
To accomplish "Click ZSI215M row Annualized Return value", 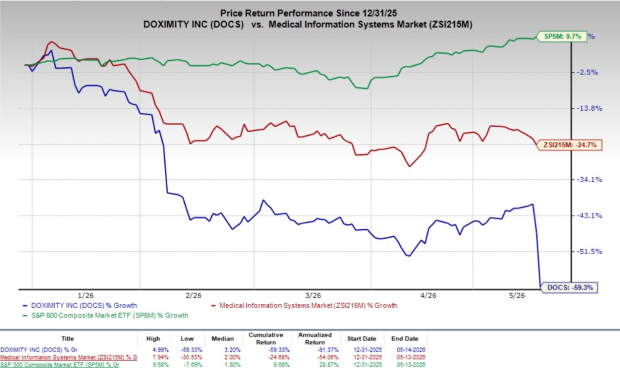I will point(328,357).
